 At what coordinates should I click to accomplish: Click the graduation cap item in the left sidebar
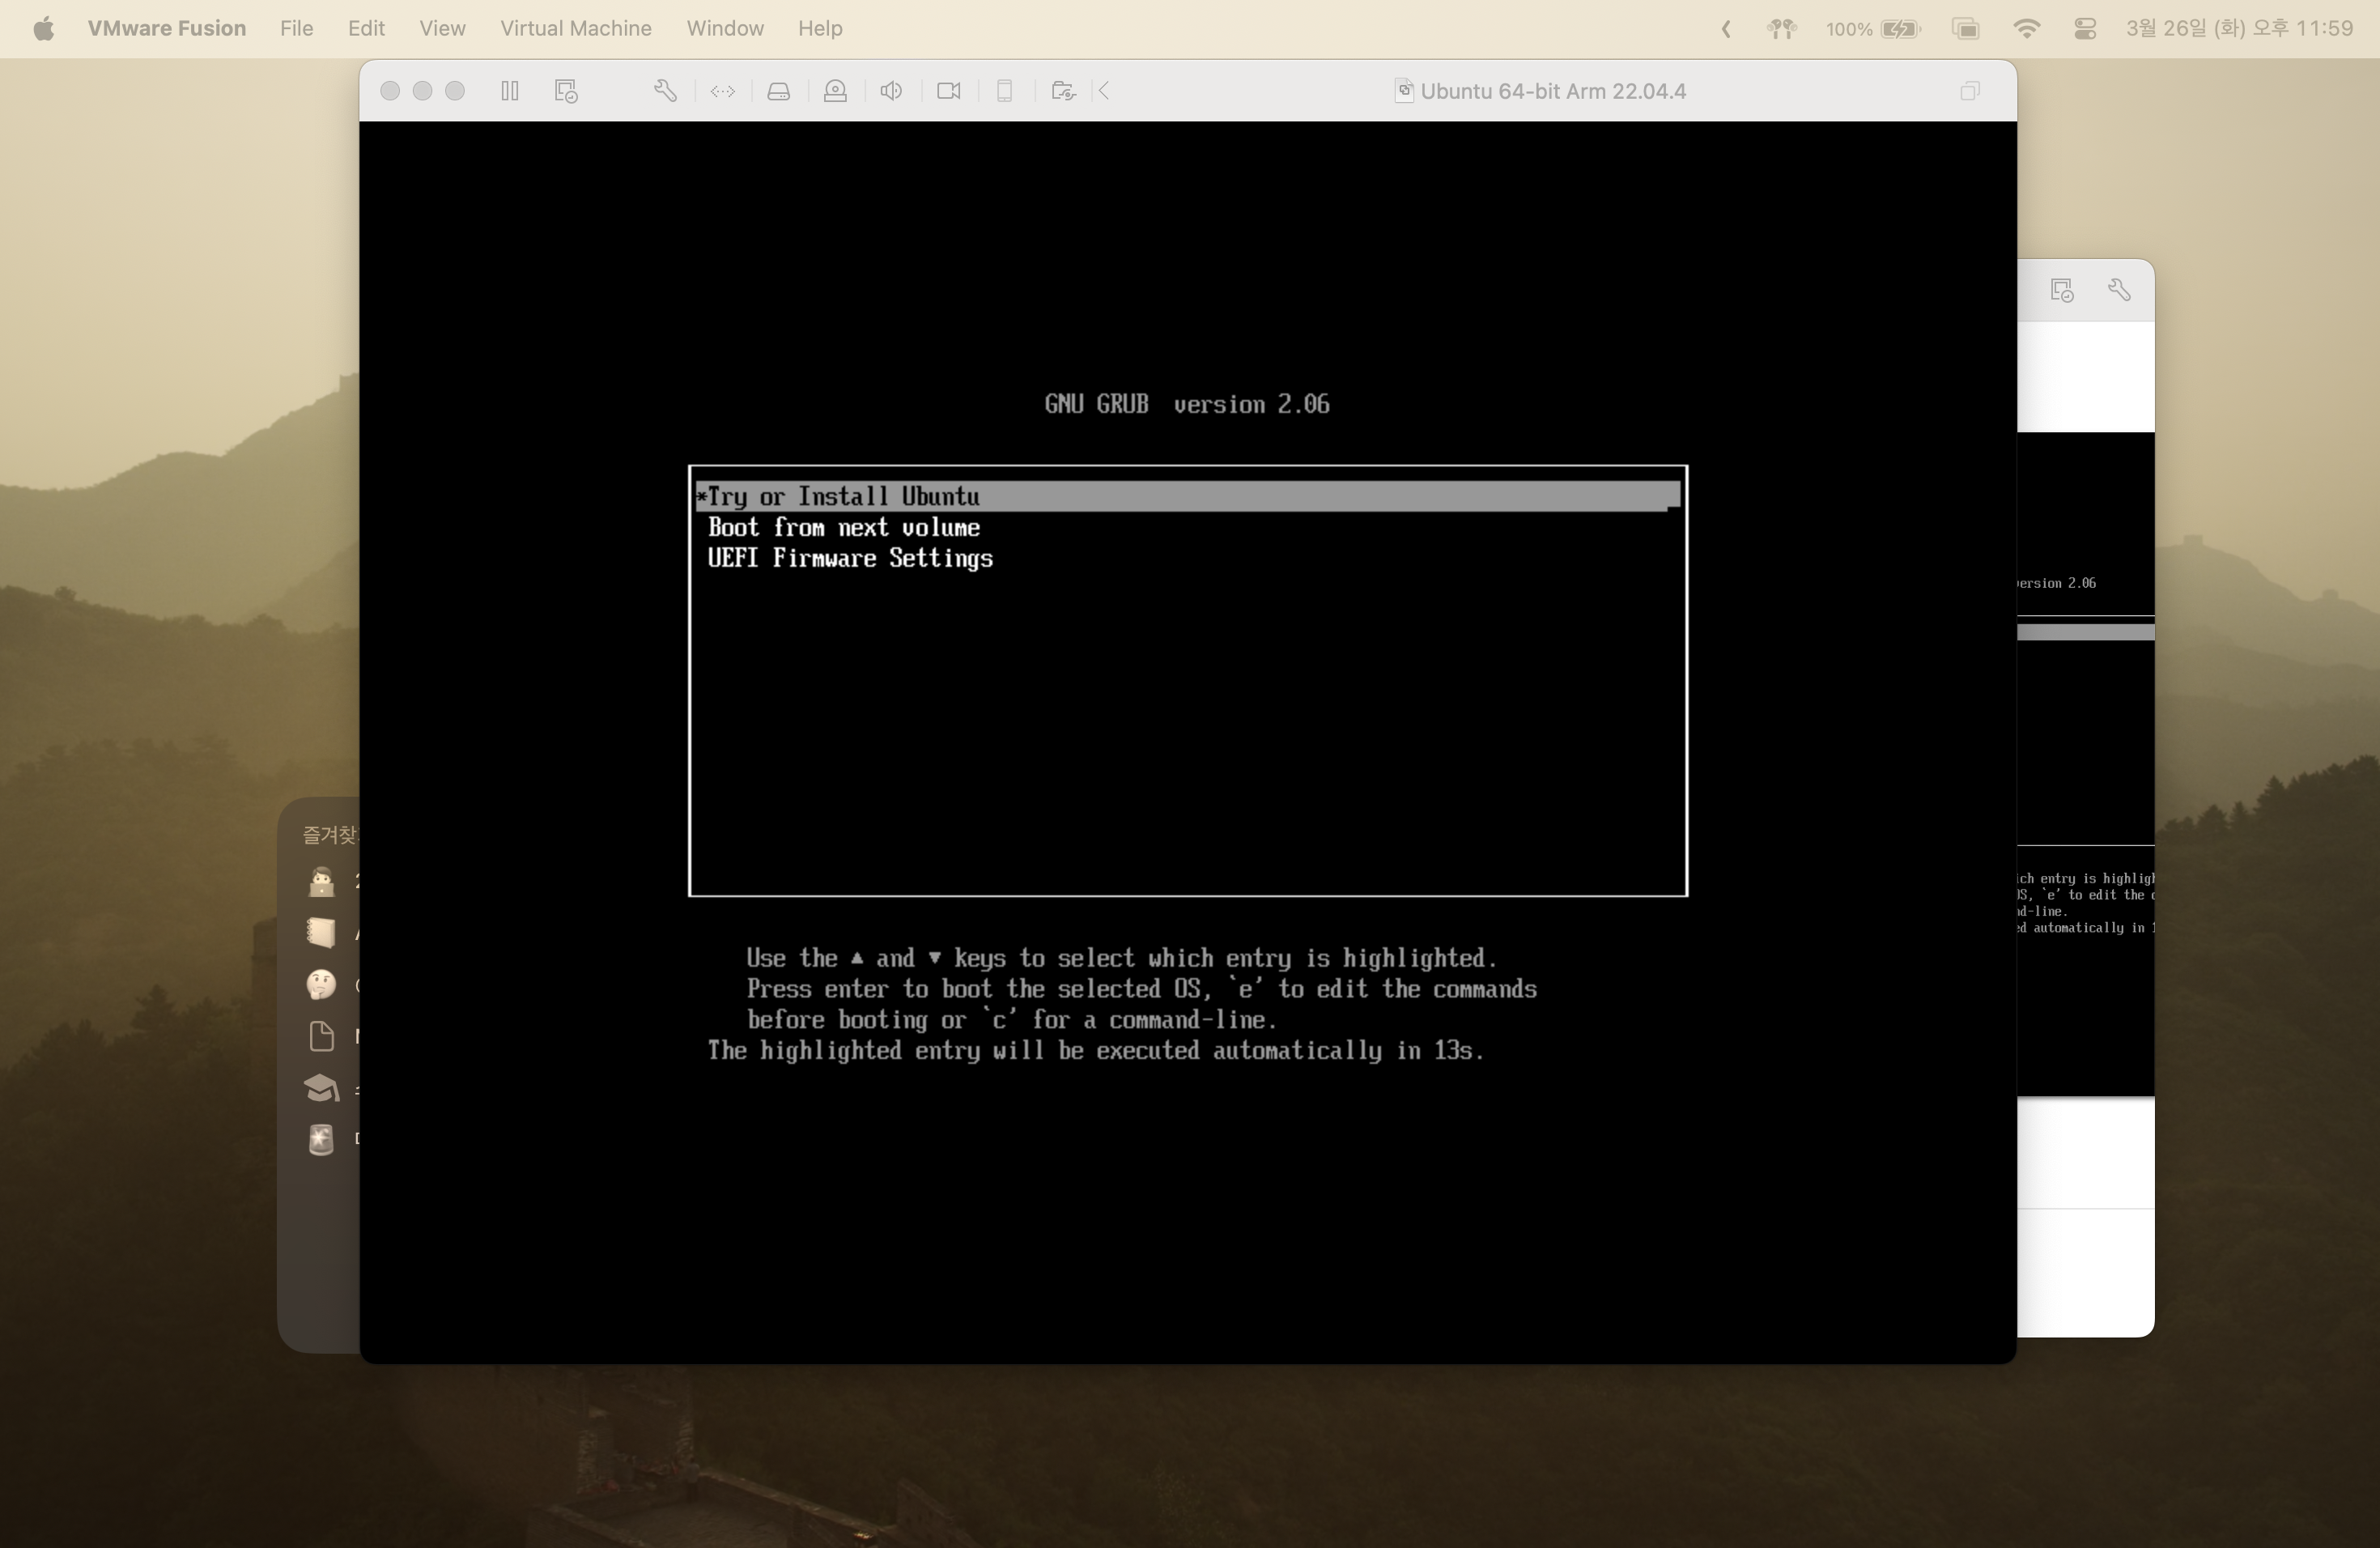321,1088
